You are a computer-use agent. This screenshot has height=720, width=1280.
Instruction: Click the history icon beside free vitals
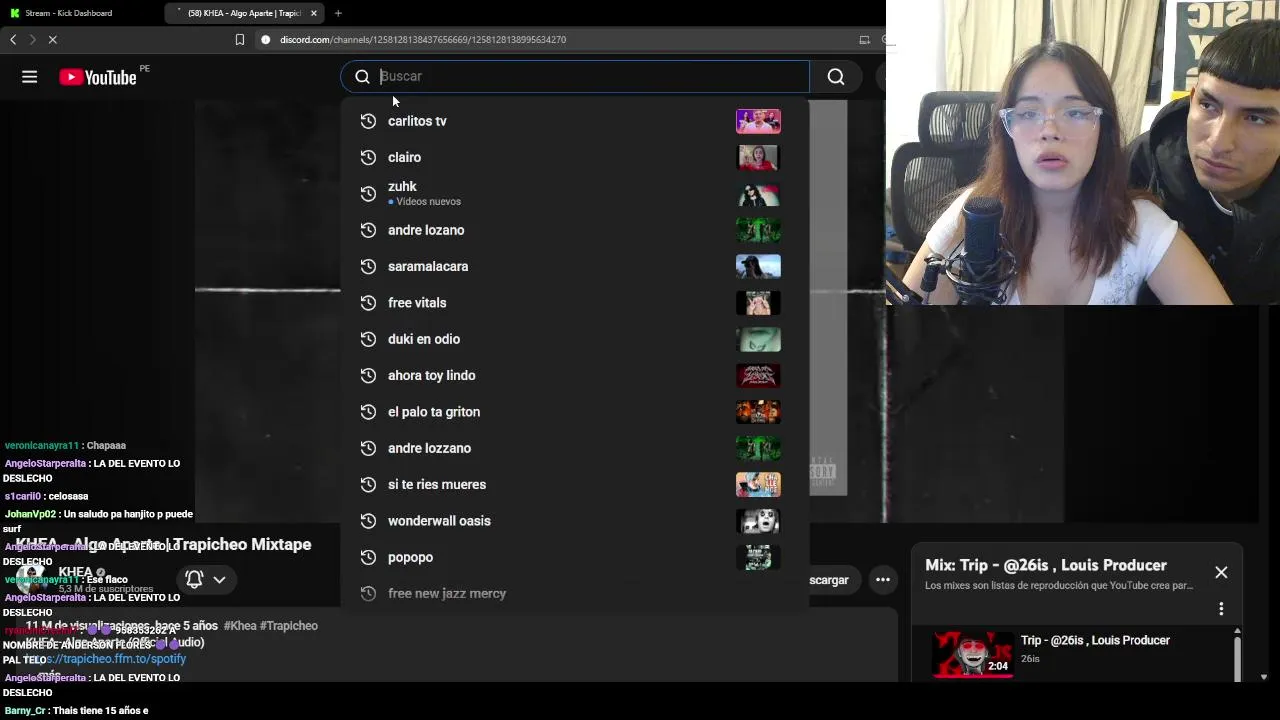pyautogui.click(x=368, y=302)
